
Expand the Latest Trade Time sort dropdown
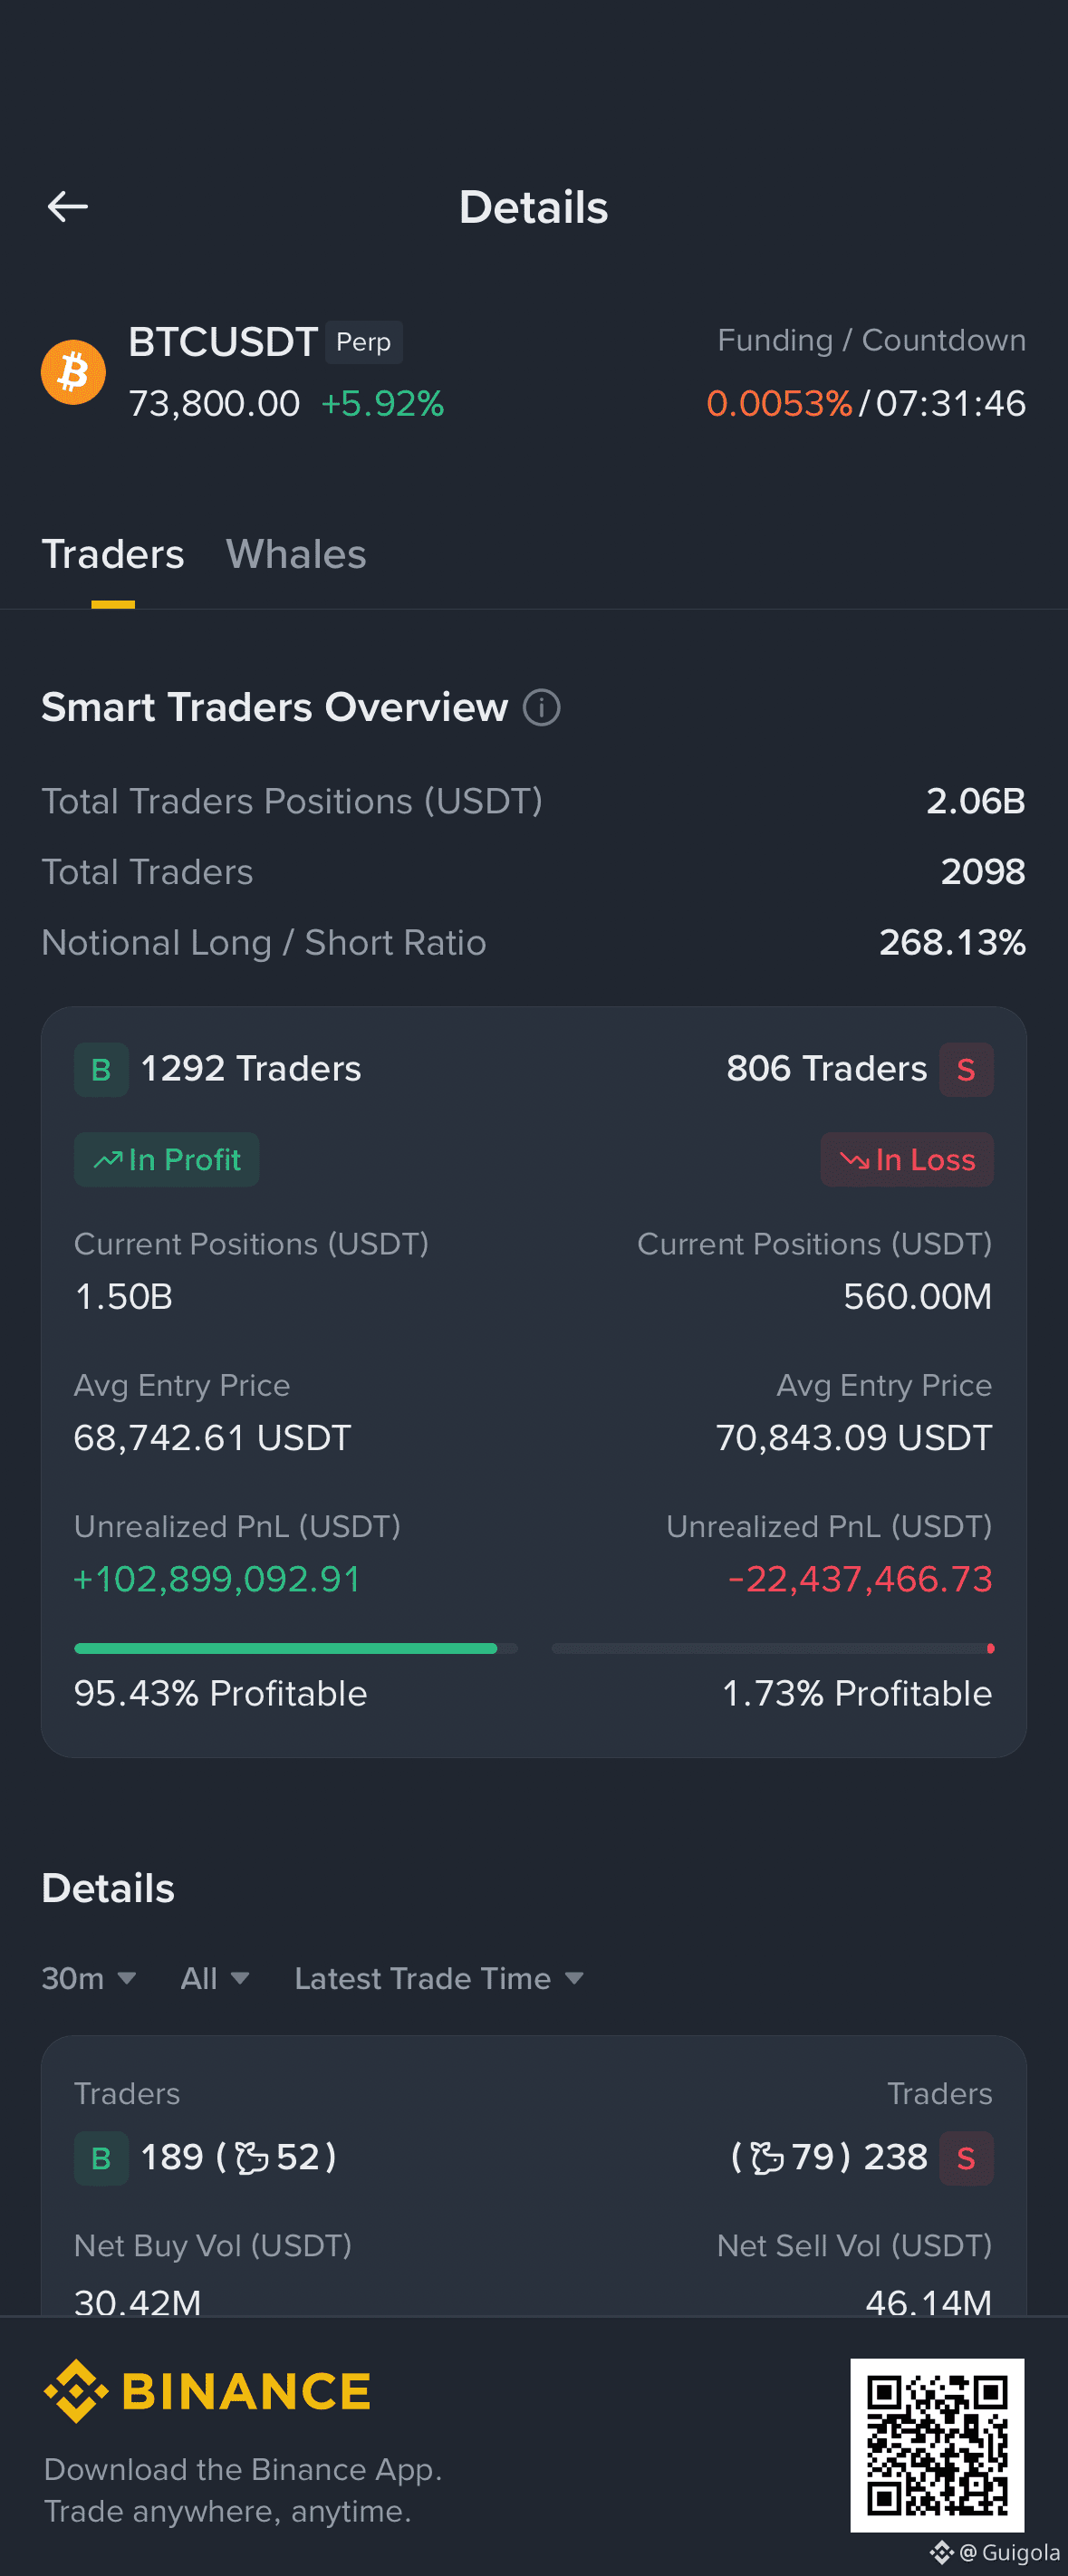point(439,1978)
